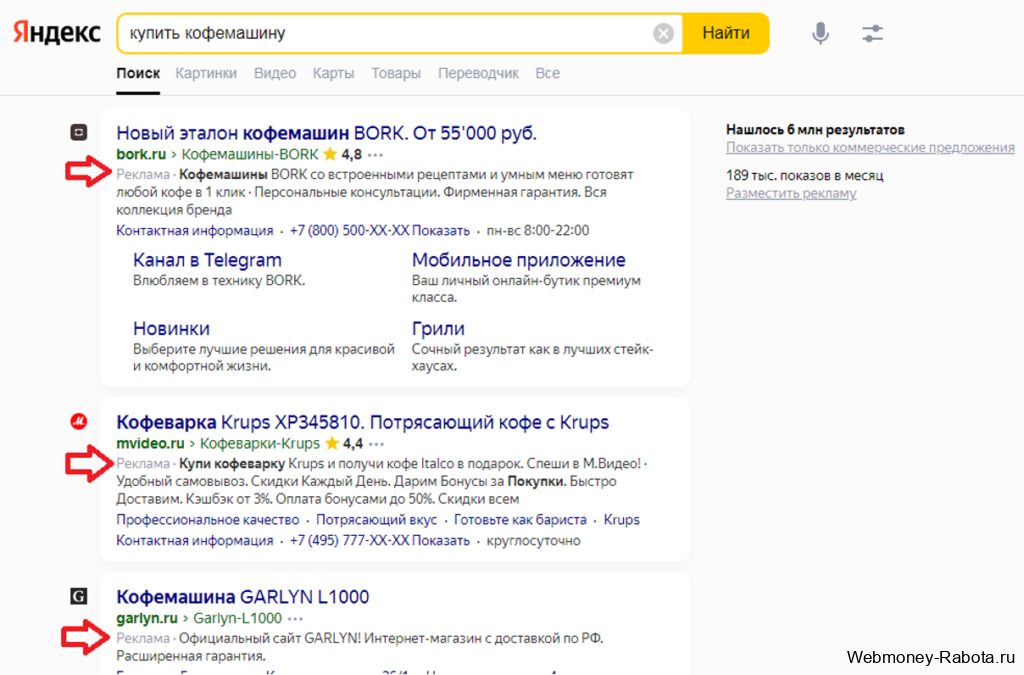Switch to the Картинки tab

coord(206,73)
